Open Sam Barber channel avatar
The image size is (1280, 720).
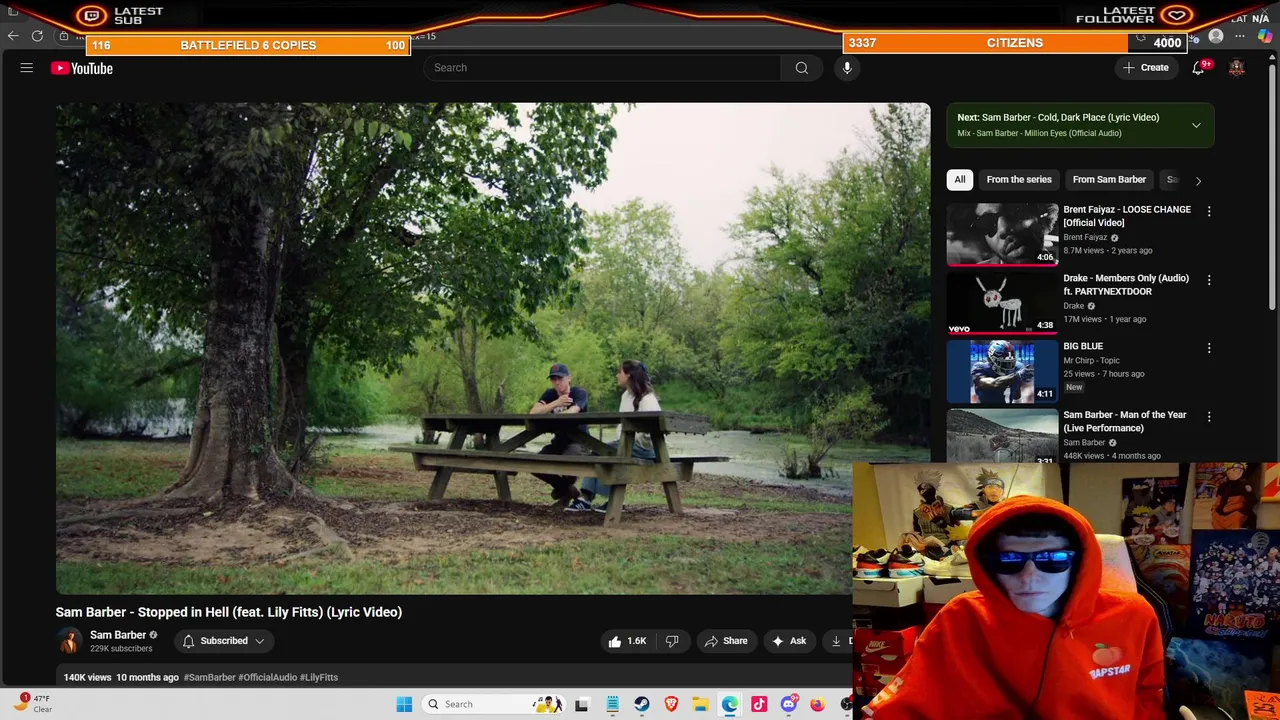pyautogui.click(x=69, y=641)
